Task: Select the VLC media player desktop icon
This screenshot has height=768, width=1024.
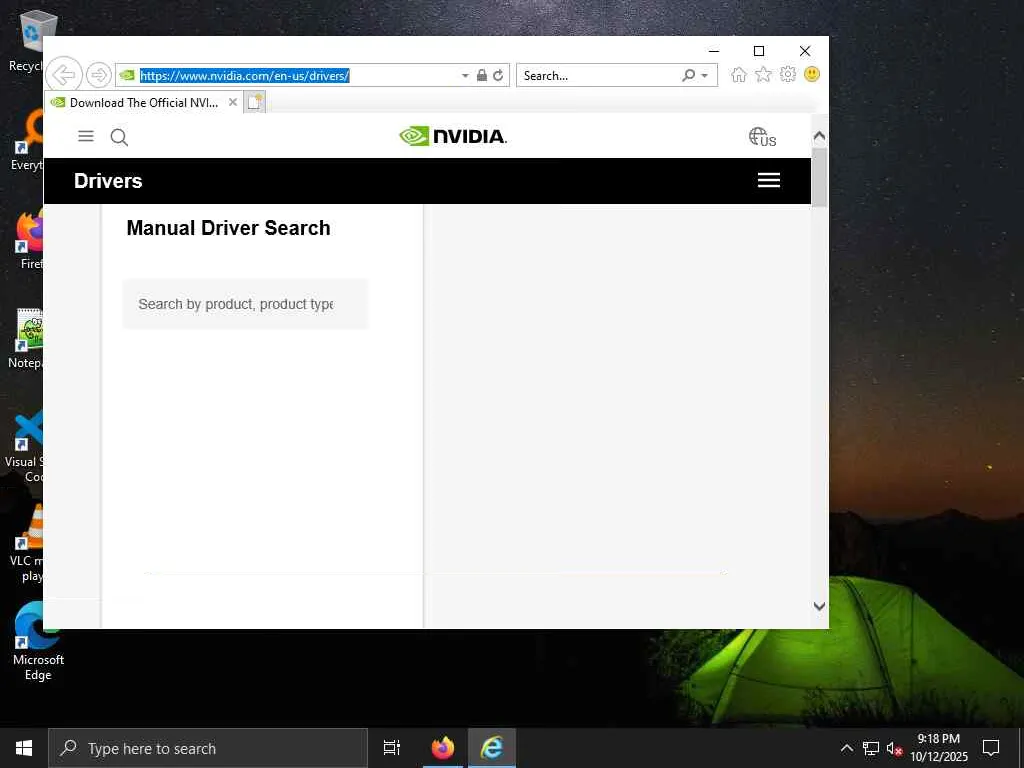Action: 27,542
